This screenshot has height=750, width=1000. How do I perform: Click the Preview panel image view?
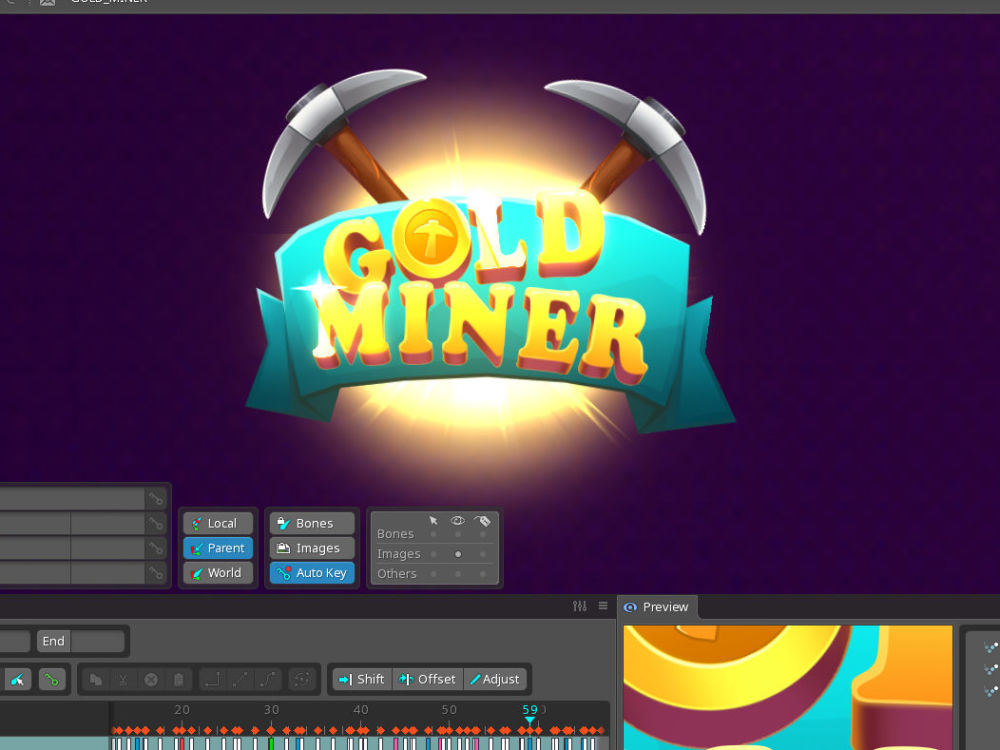pyautogui.click(x=788, y=688)
